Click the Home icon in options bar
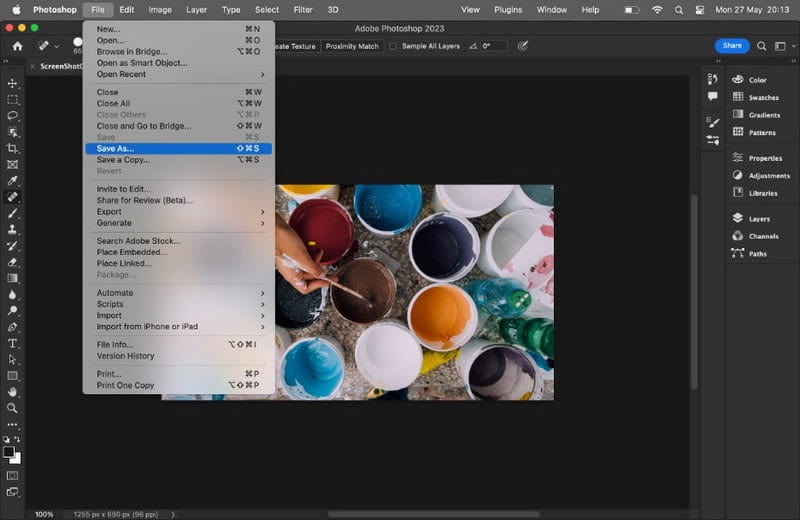This screenshot has height=520, width=800. click(17, 46)
